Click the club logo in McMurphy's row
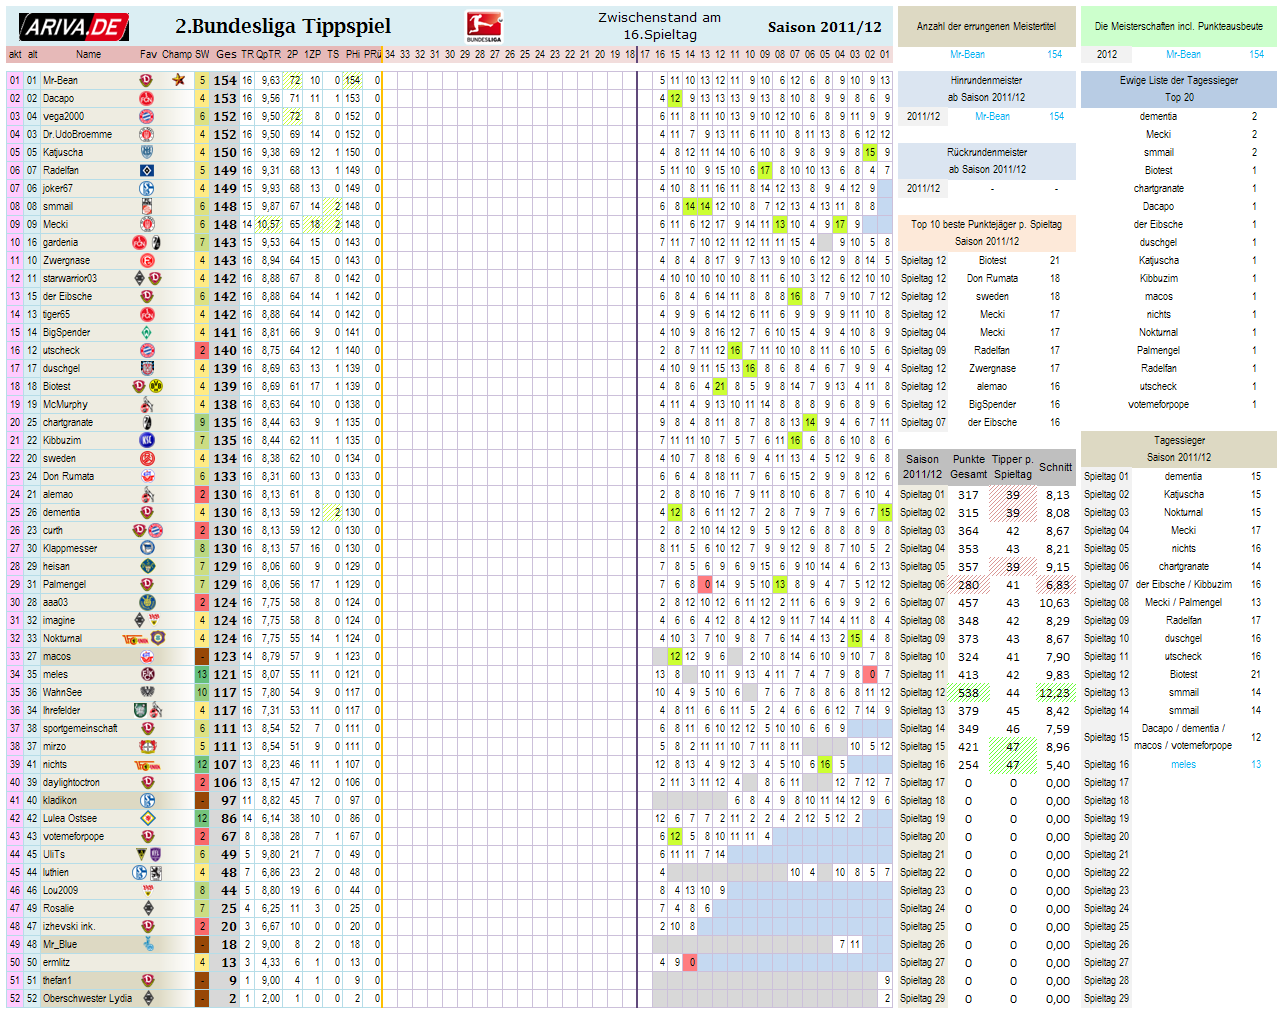1283x1014 pixels. [x=146, y=404]
